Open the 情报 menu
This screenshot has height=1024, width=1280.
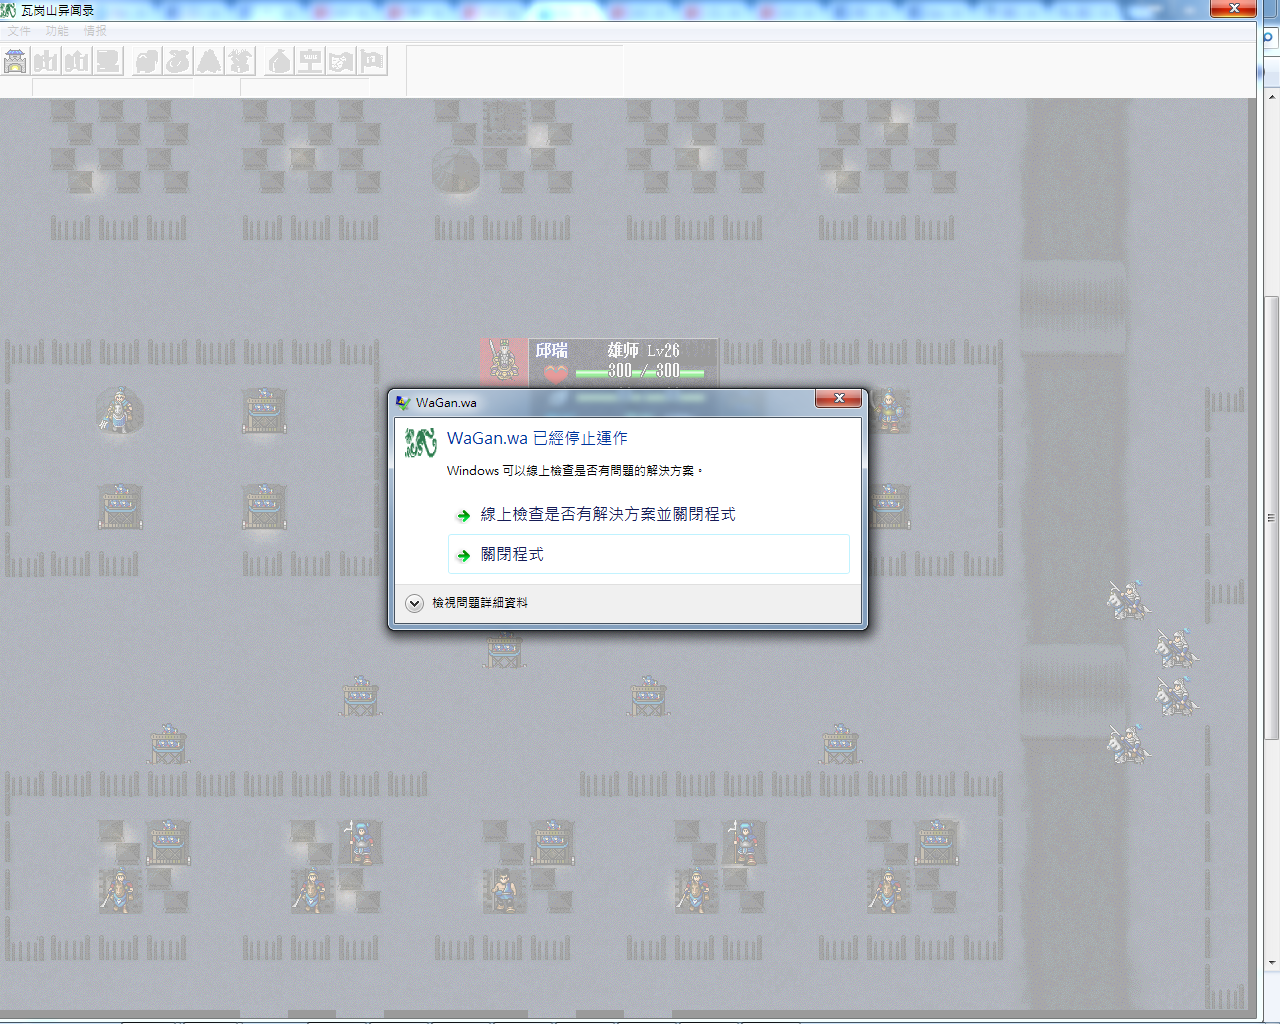coord(95,31)
